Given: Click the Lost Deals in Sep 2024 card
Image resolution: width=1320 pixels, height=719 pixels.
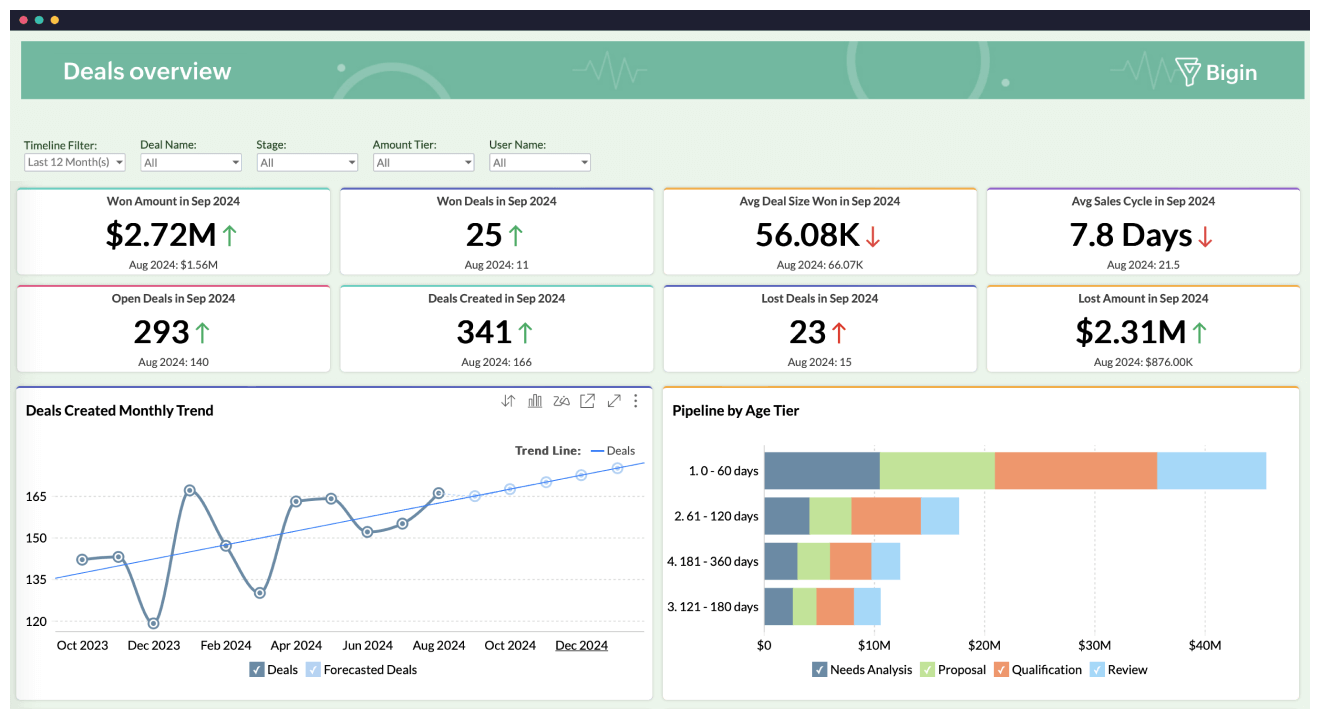Looking at the screenshot, I should (x=819, y=329).
